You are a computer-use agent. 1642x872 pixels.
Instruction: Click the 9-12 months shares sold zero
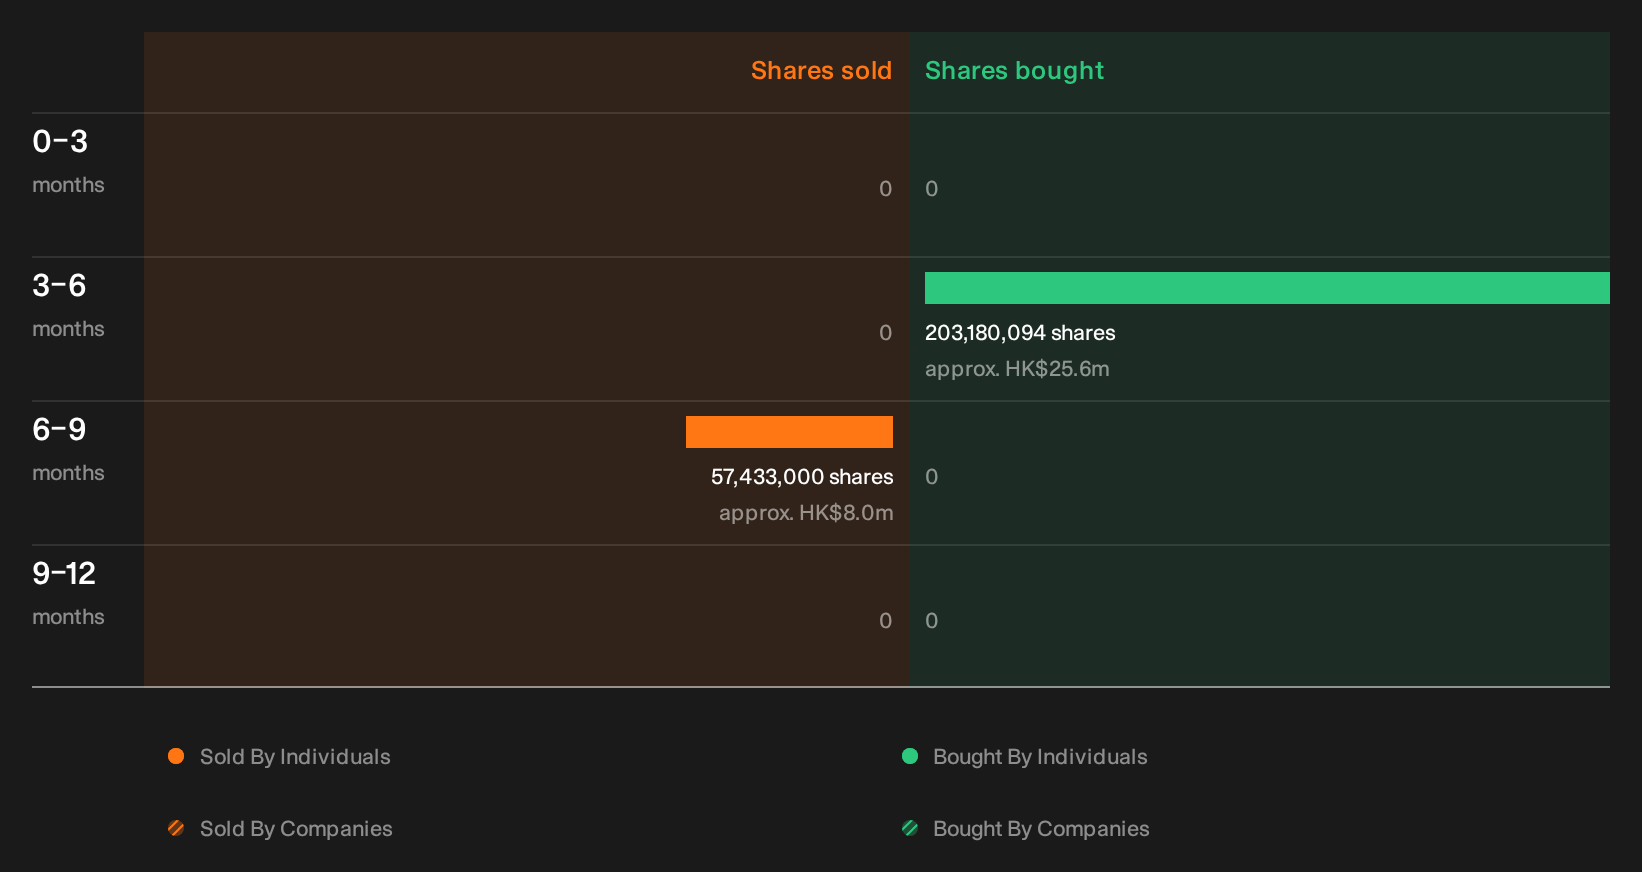click(885, 621)
